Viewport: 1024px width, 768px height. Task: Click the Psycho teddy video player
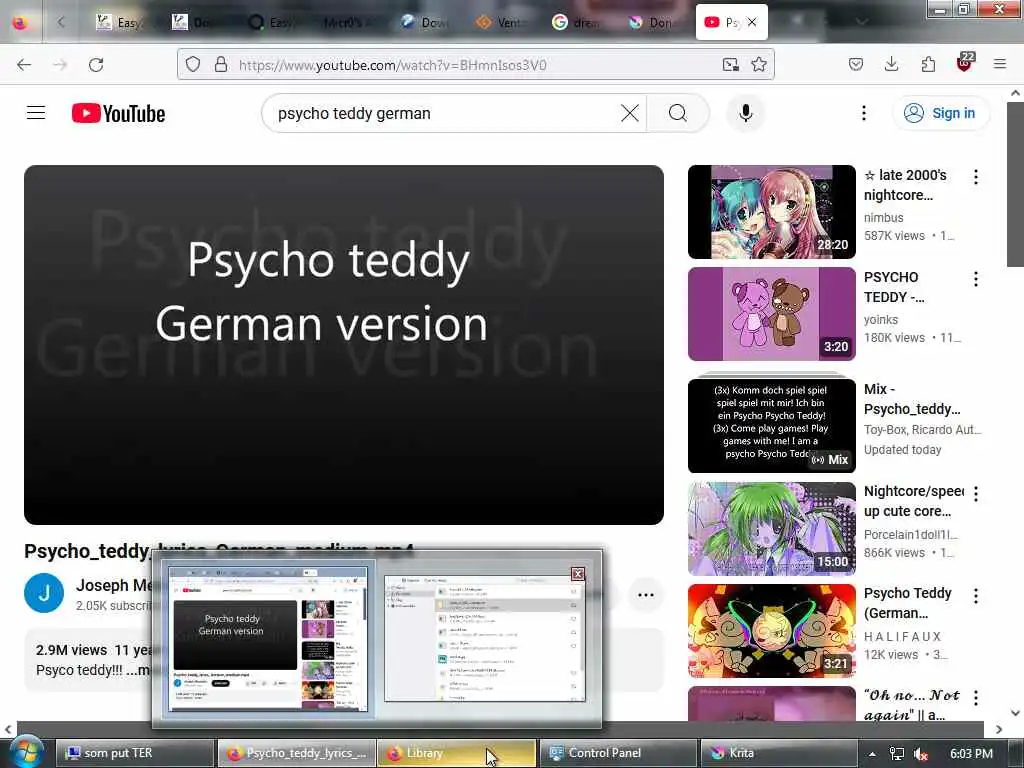[344, 345]
